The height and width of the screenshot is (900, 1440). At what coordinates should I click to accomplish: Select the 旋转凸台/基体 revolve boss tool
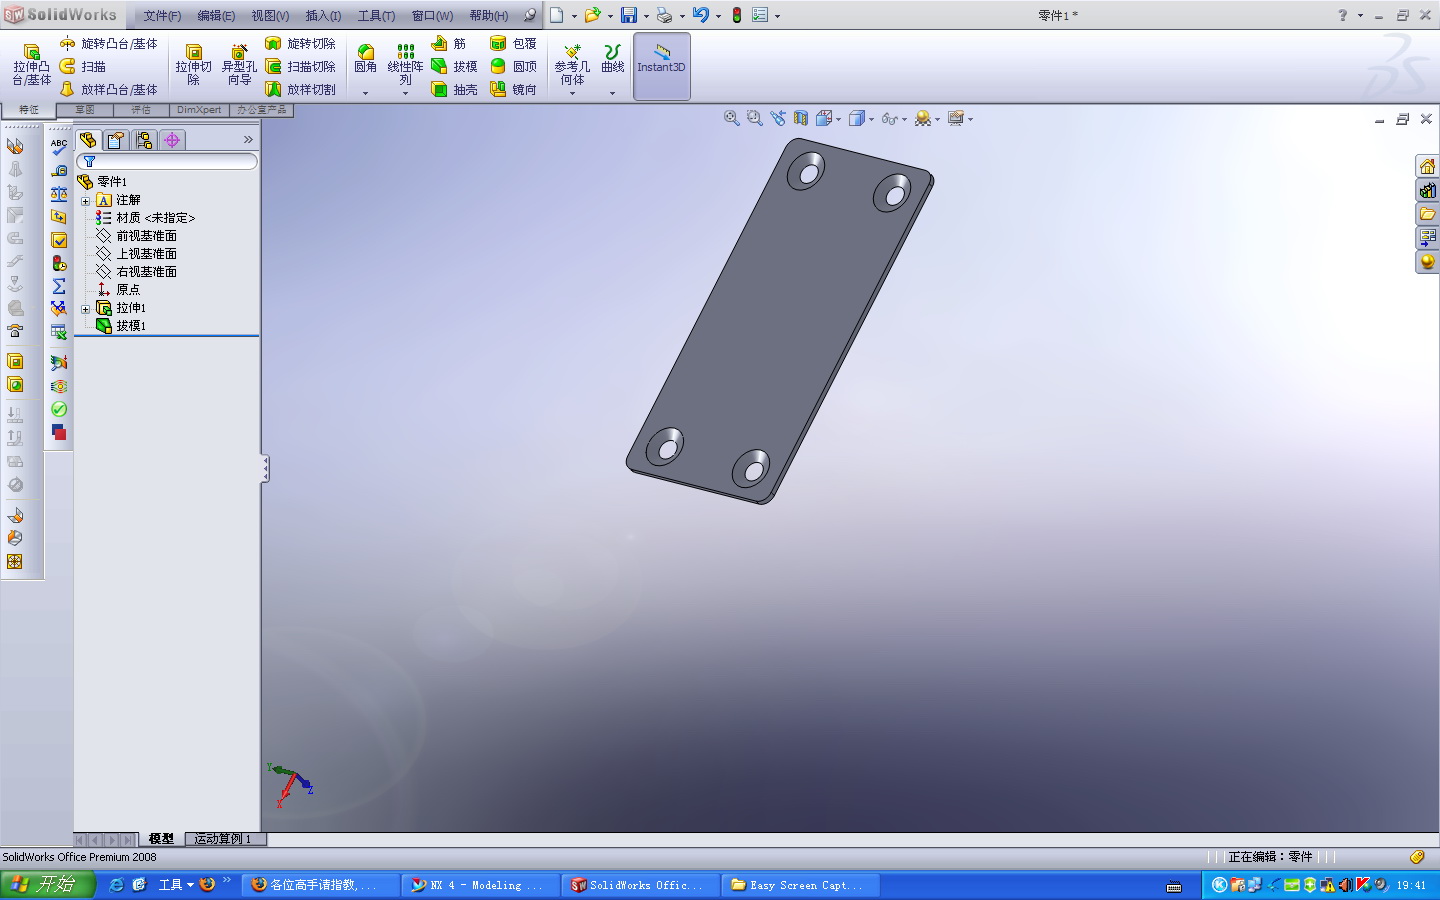pyautogui.click(x=108, y=44)
